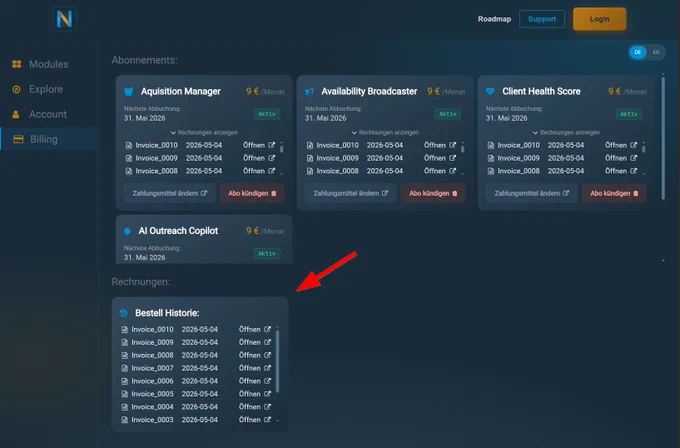This screenshot has height=448, width=680.
Task: Click external icon for Invoice_0004 in Bestell Historie
Action: pos(268,407)
